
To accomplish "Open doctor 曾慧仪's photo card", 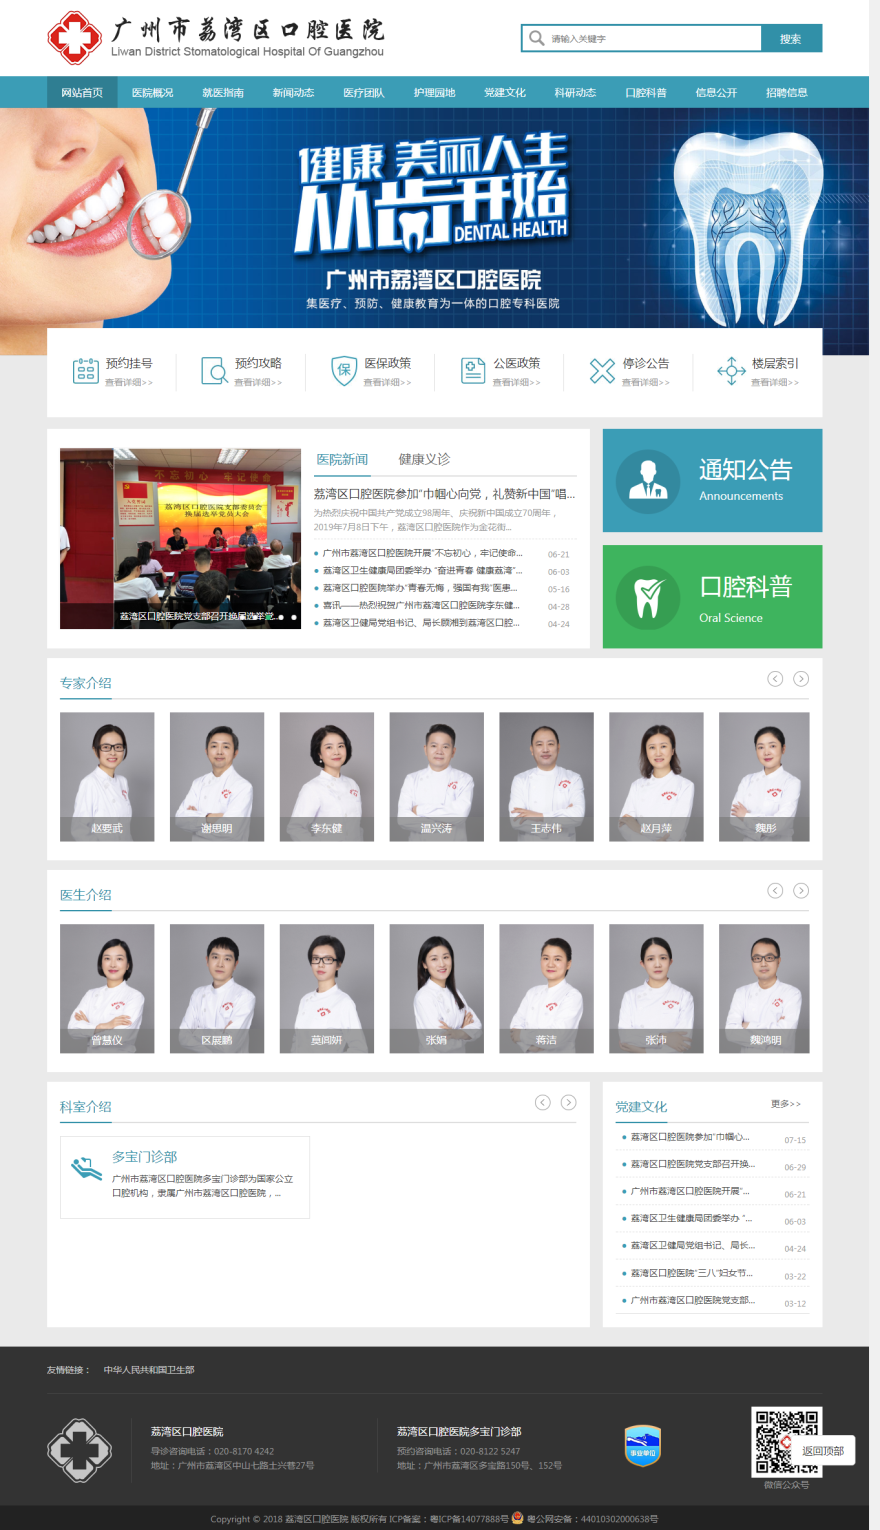I will (107, 988).
